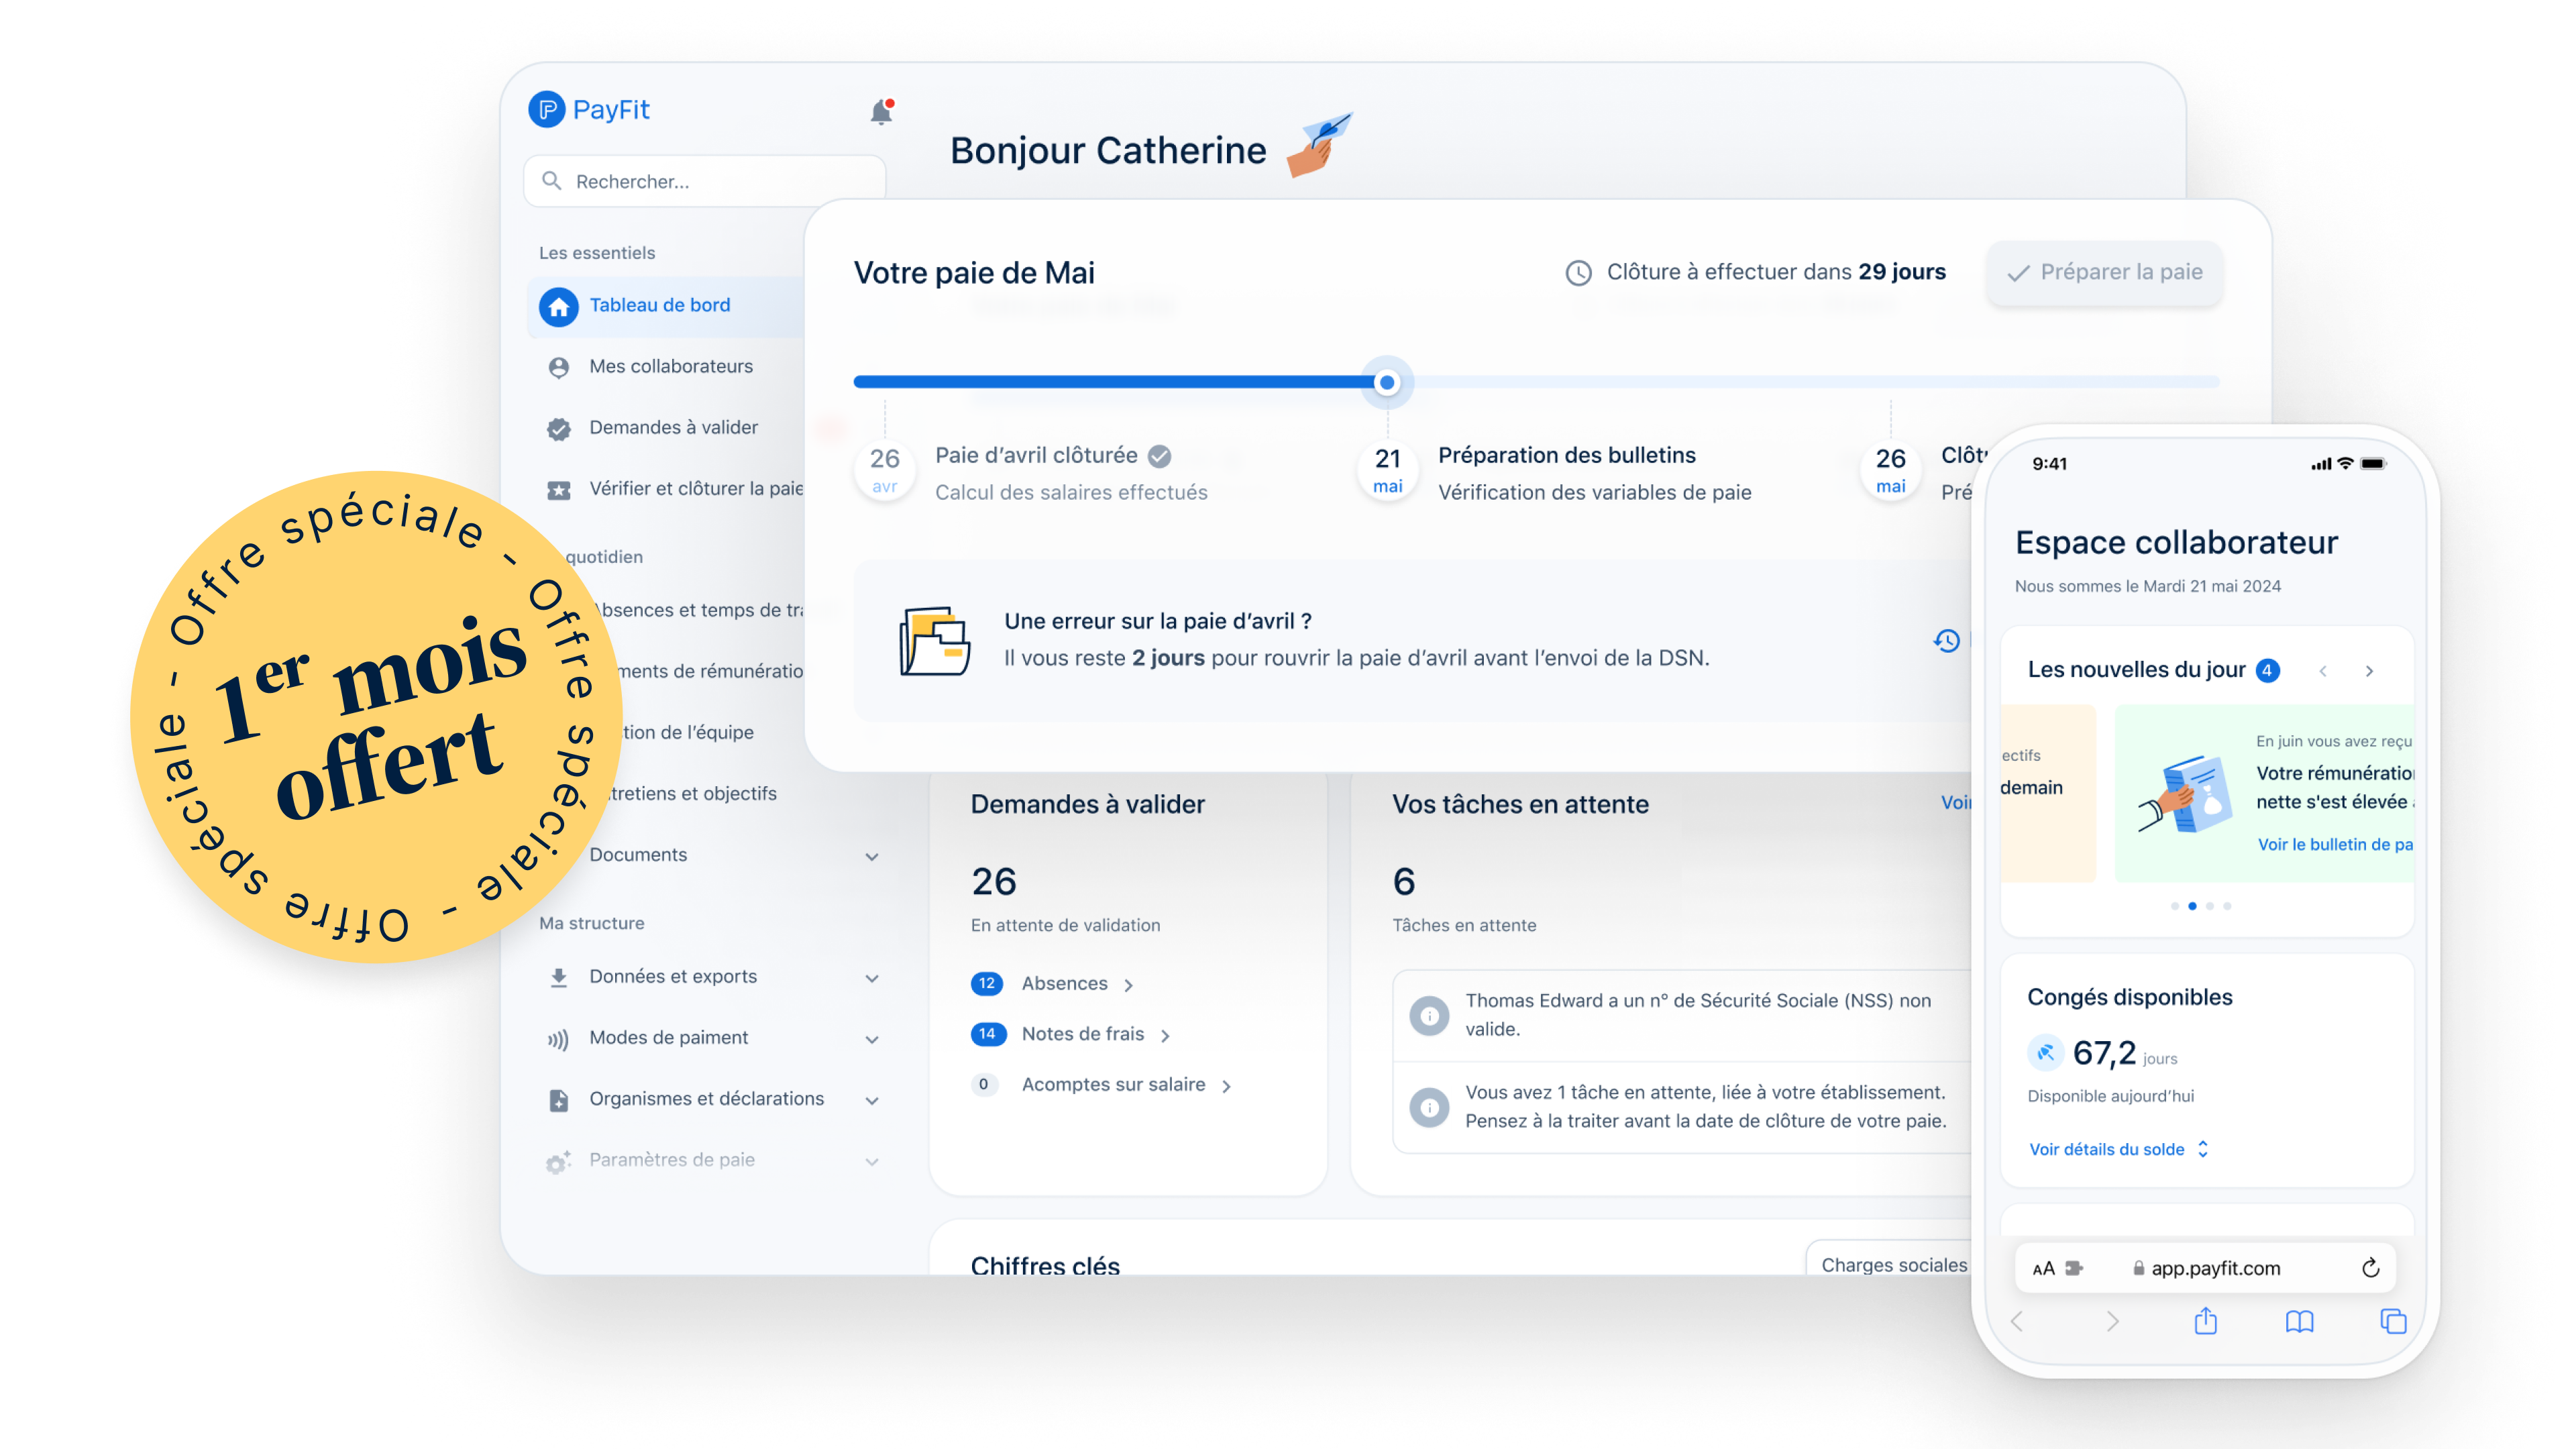Tap the AA text size control in phone browser

[x=2043, y=1268]
